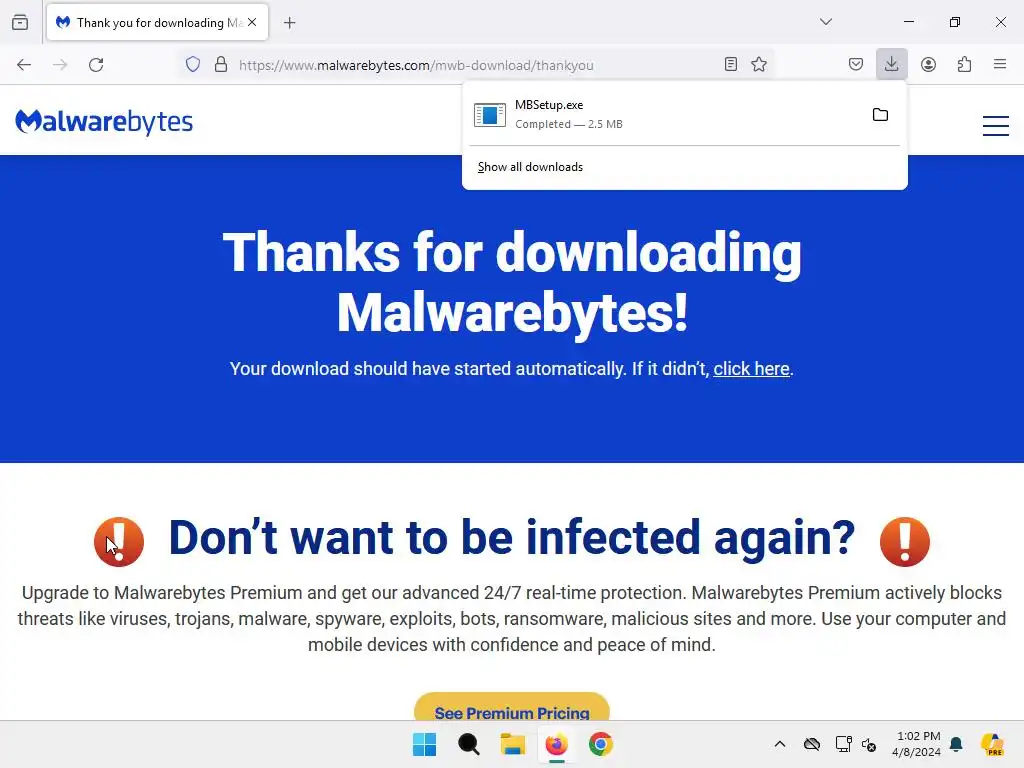Click the Malwarebytes logo
1024x768 pixels.
pyautogui.click(x=104, y=121)
